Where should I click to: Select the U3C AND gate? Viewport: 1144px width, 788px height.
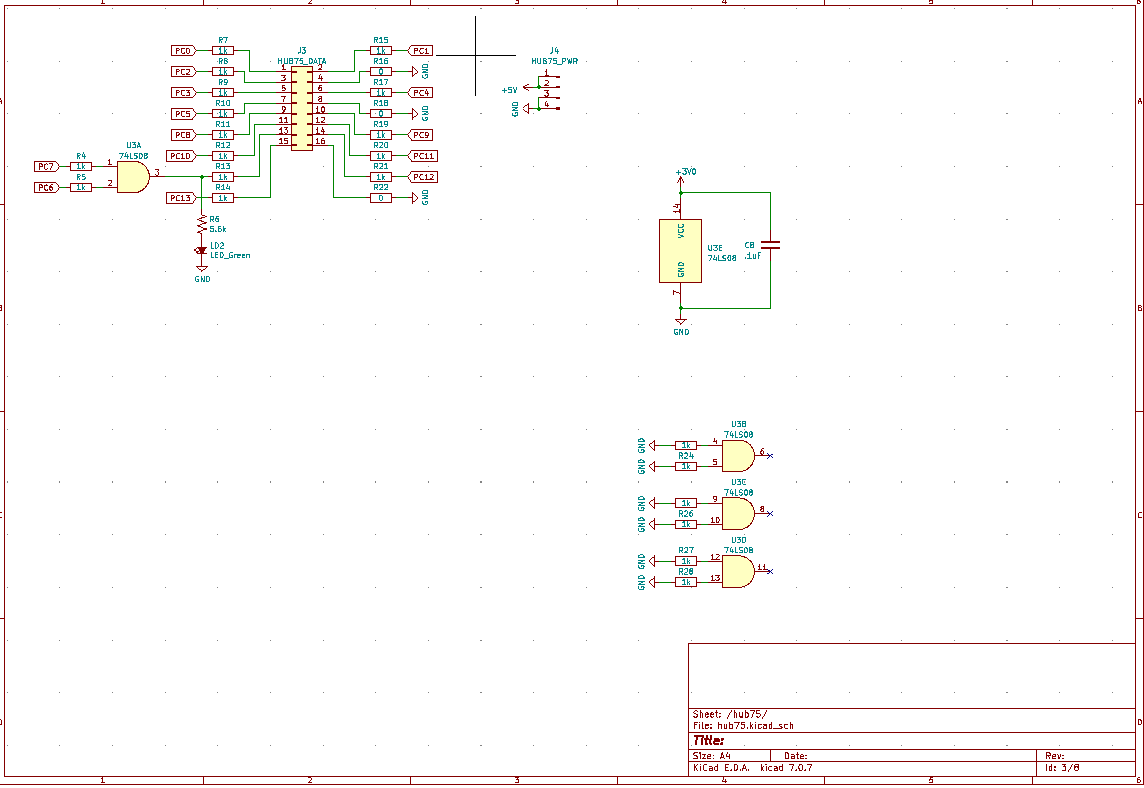pos(738,514)
